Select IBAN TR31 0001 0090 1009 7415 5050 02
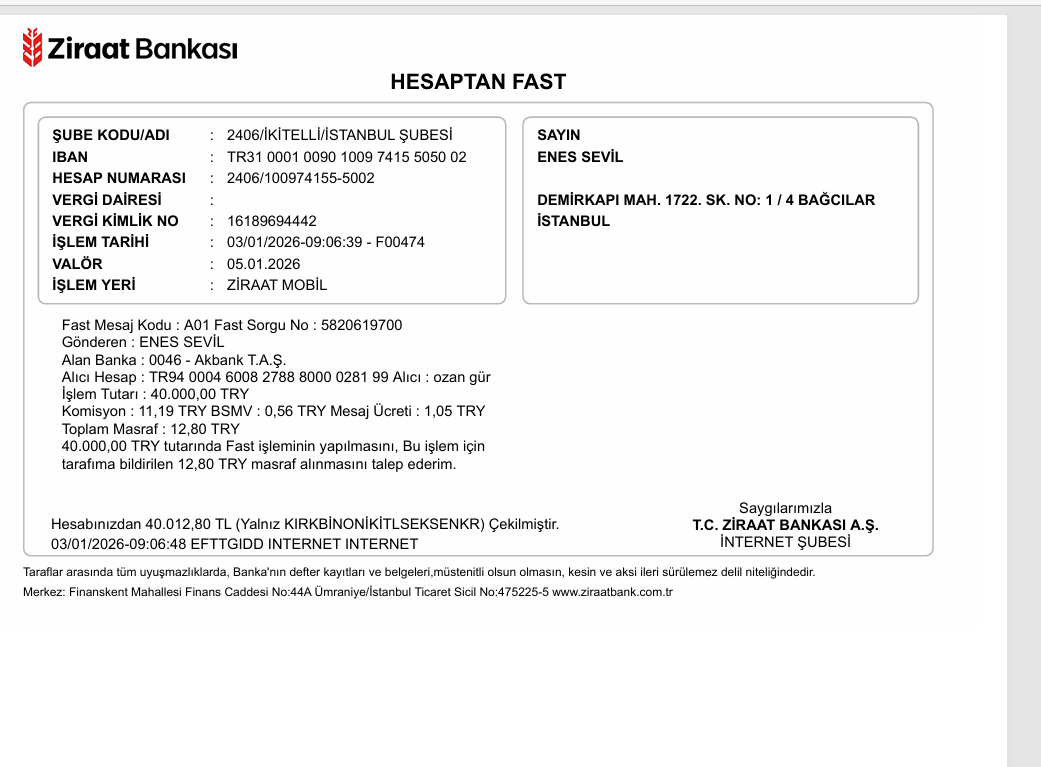Screen dimensions: 1041x767 pos(347,157)
